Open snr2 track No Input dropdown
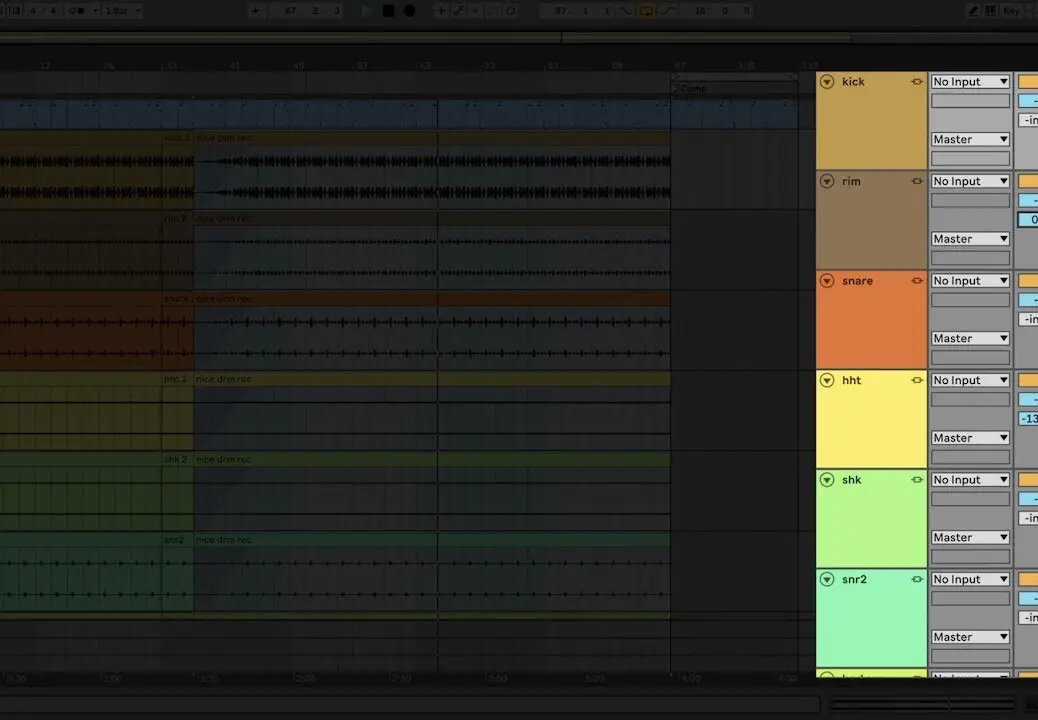This screenshot has width=1038, height=720. click(x=970, y=579)
